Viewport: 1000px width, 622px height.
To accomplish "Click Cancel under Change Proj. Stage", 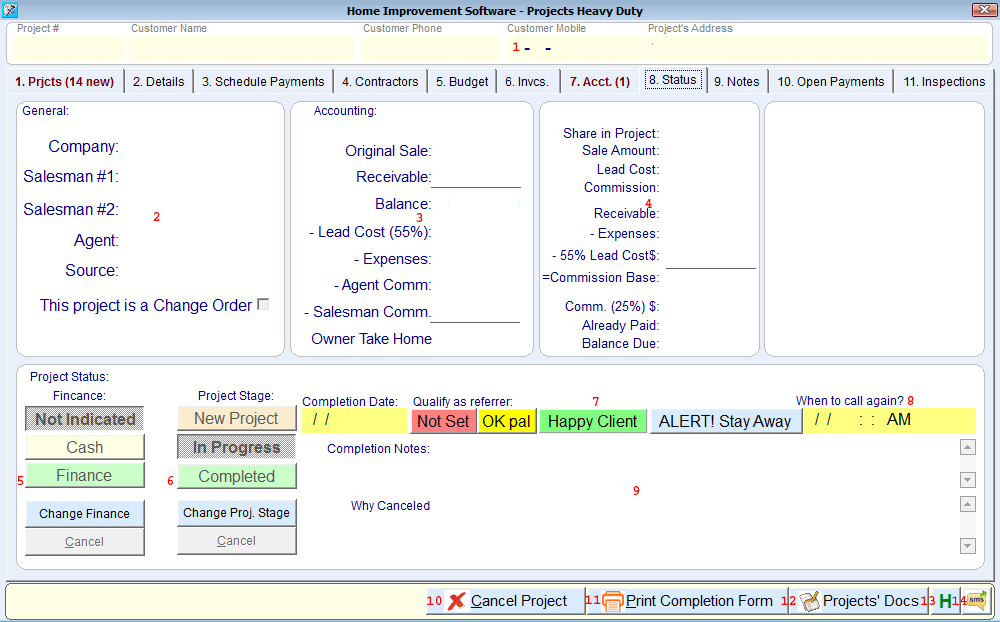I will (x=237, y=541).
